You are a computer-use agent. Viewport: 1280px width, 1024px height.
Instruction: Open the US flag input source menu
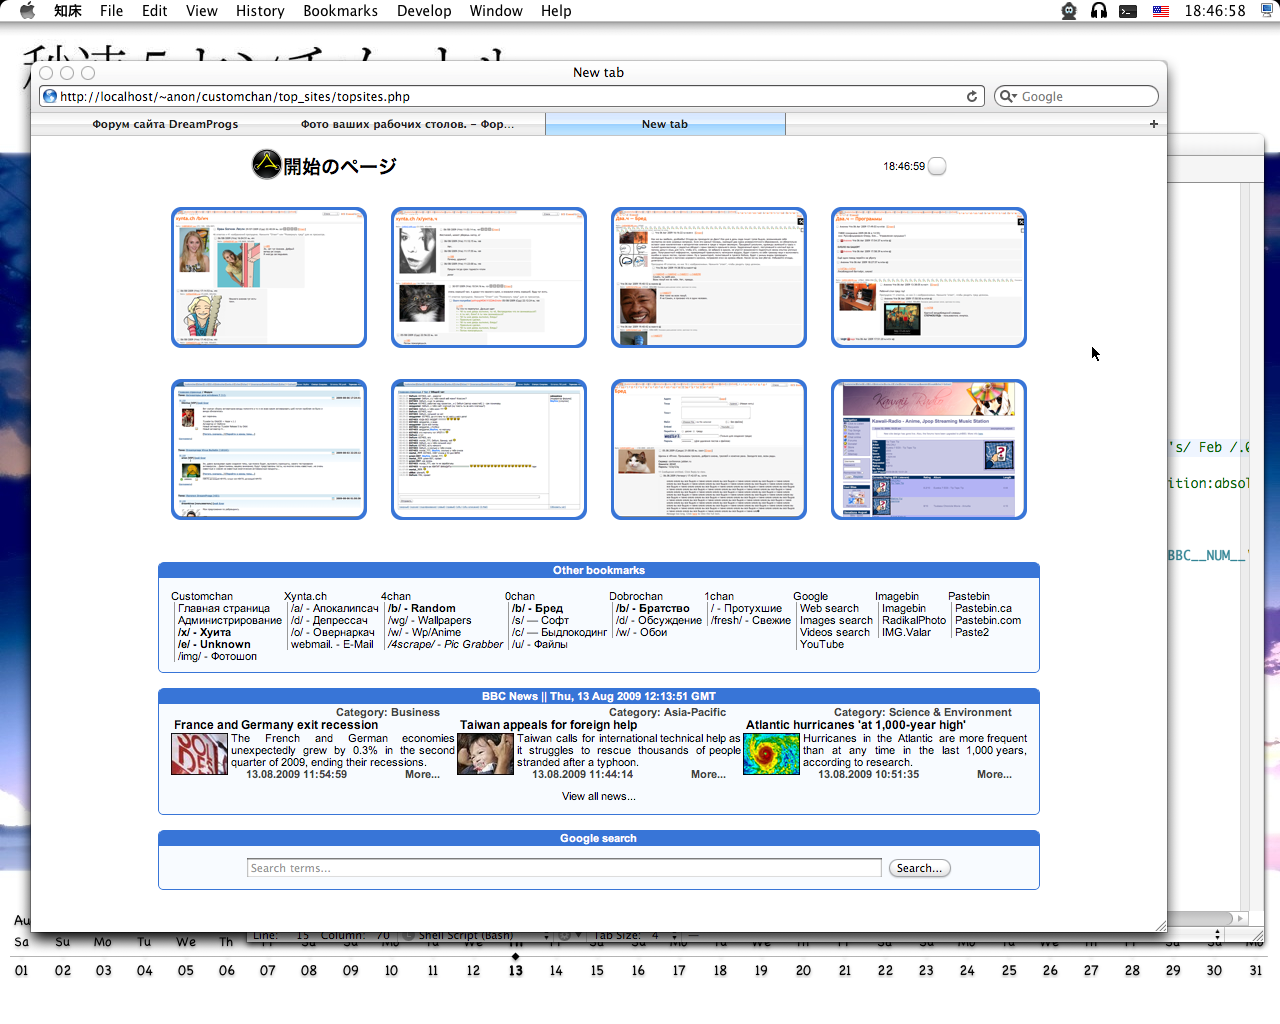[1161, 11]
